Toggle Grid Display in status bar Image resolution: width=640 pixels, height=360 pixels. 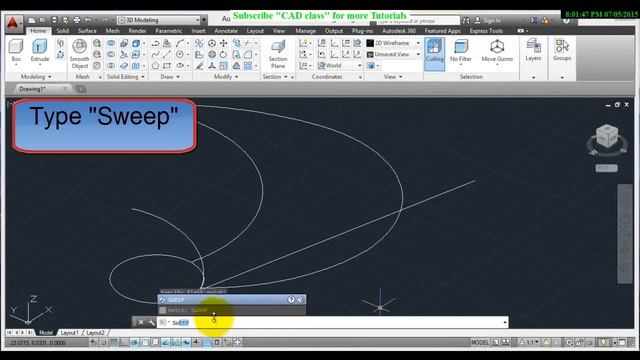point(114,342)
